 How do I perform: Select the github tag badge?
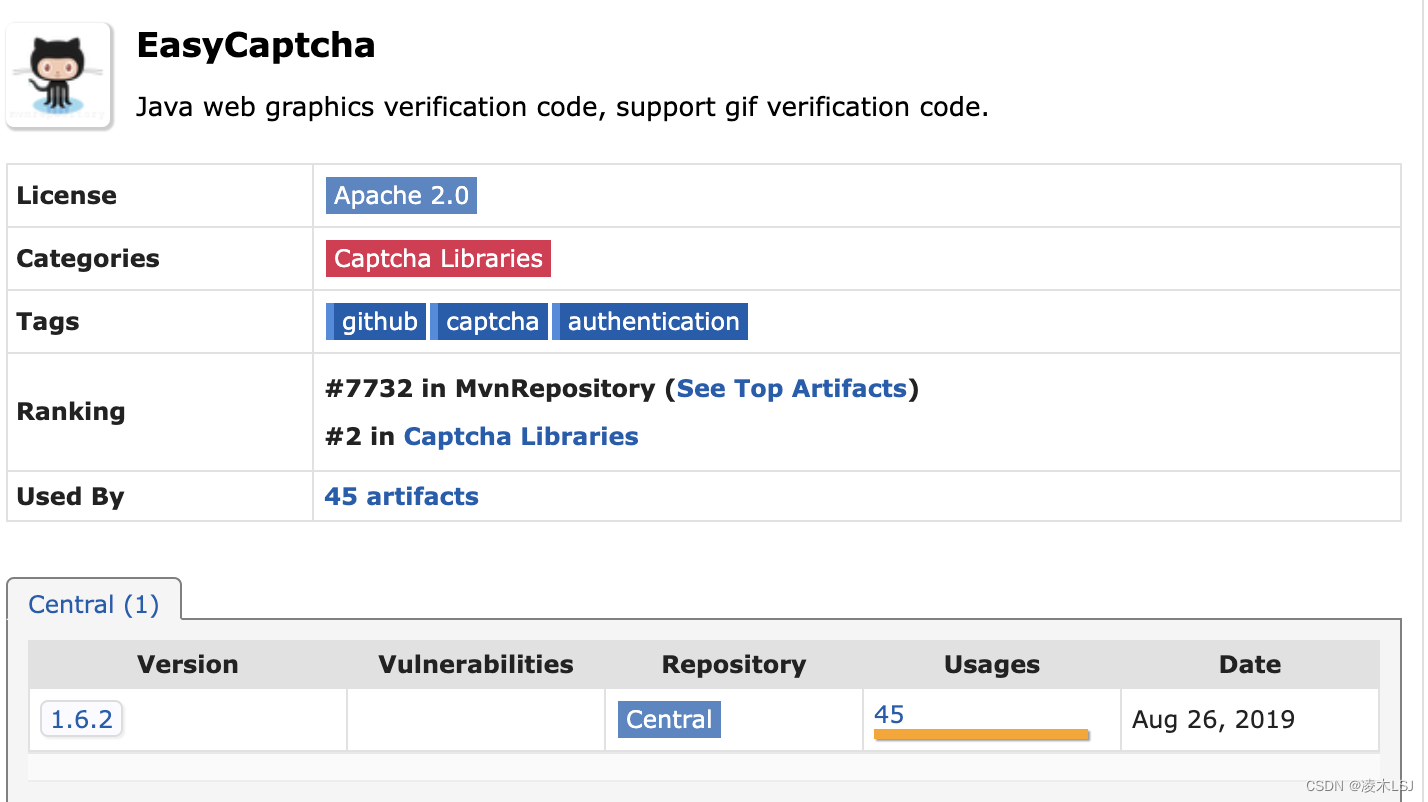coord(376,321)
